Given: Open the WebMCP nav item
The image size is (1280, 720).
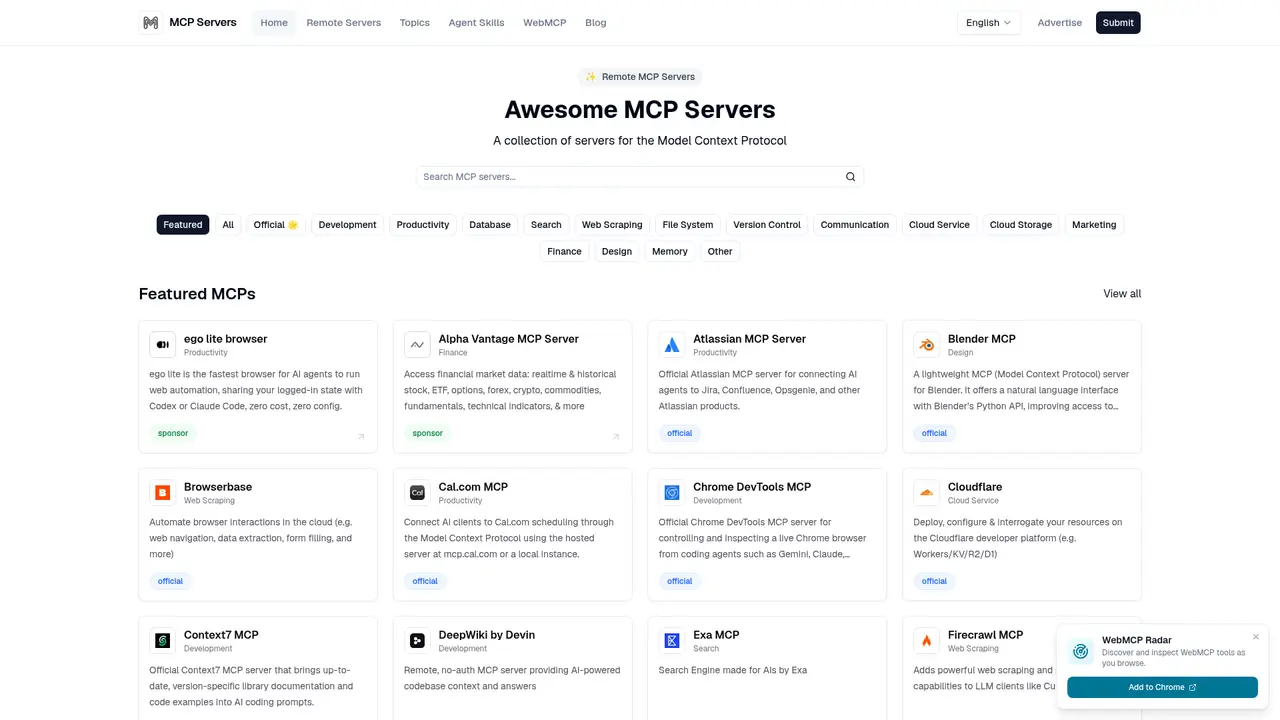Looking at the screenshot, I should point(545,23).
